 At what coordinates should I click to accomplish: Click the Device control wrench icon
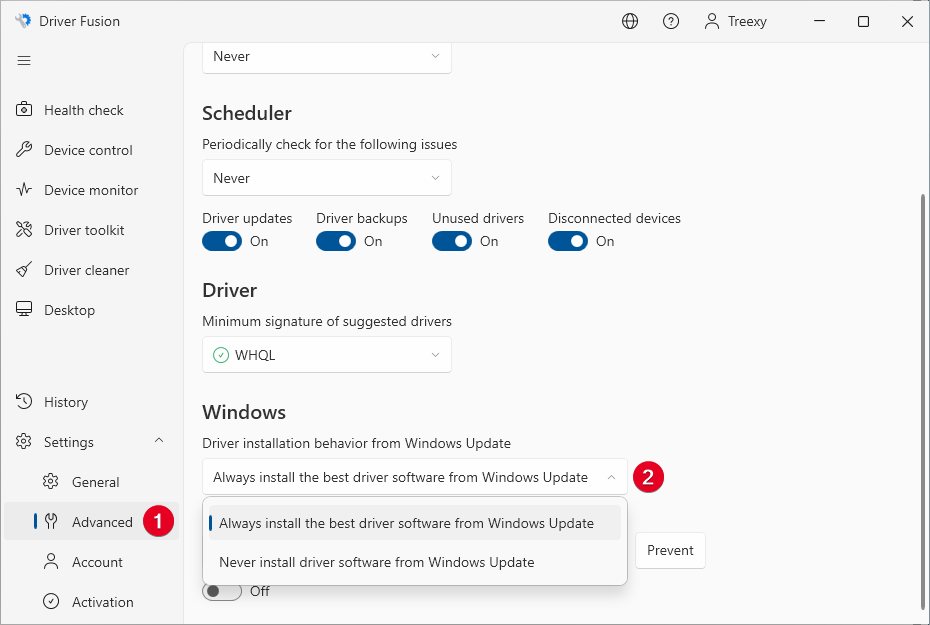[24, 149]
